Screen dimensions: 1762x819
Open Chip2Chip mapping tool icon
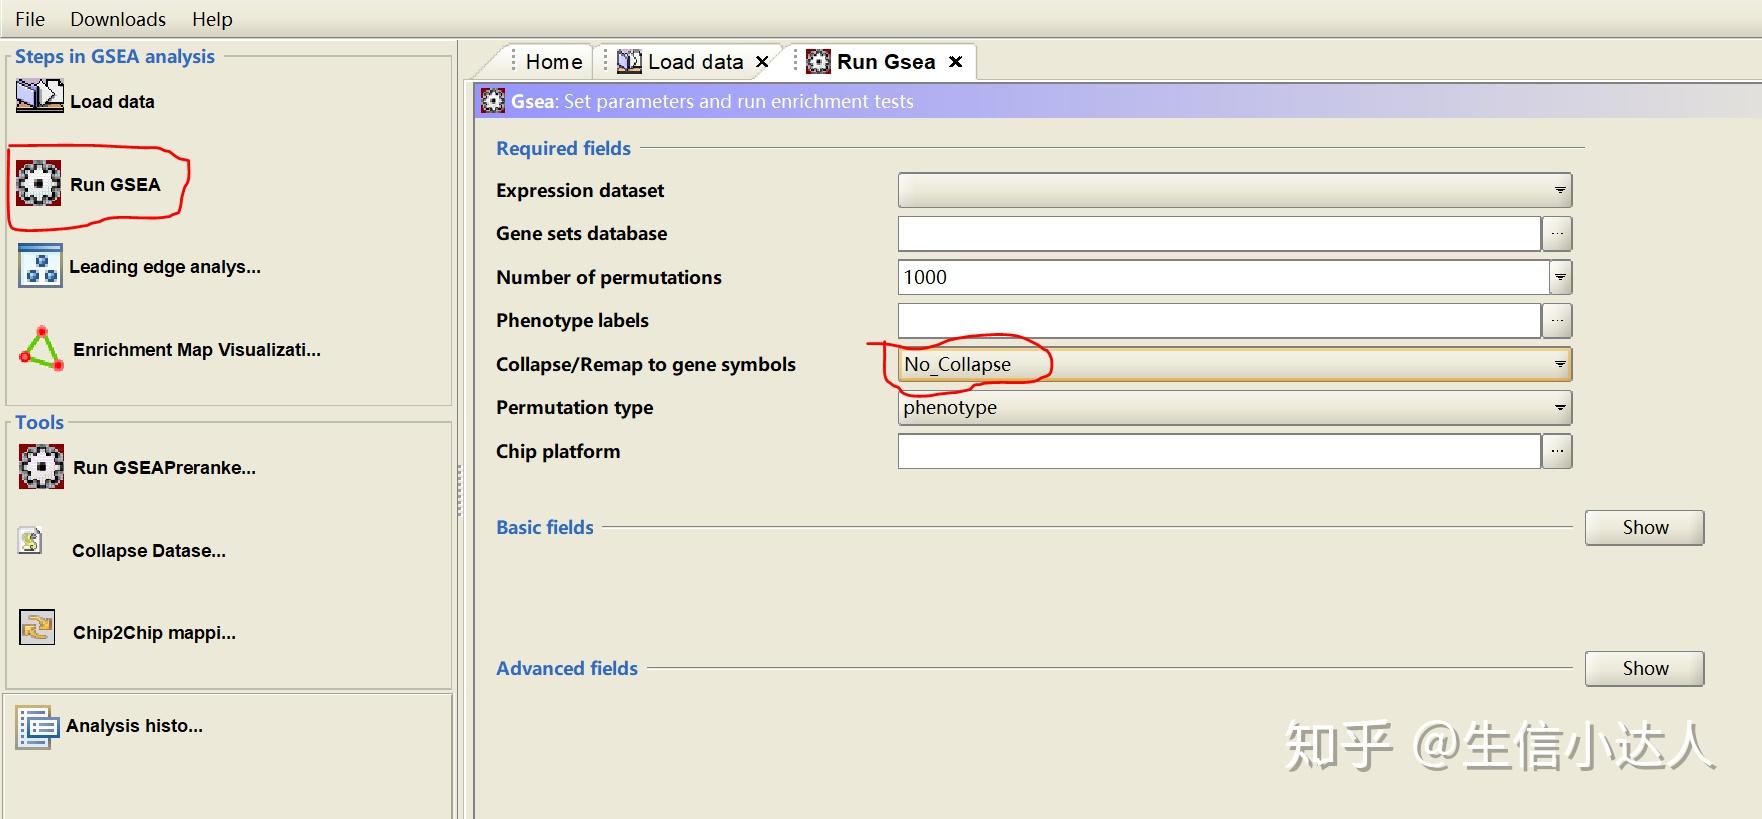(37, 628)
